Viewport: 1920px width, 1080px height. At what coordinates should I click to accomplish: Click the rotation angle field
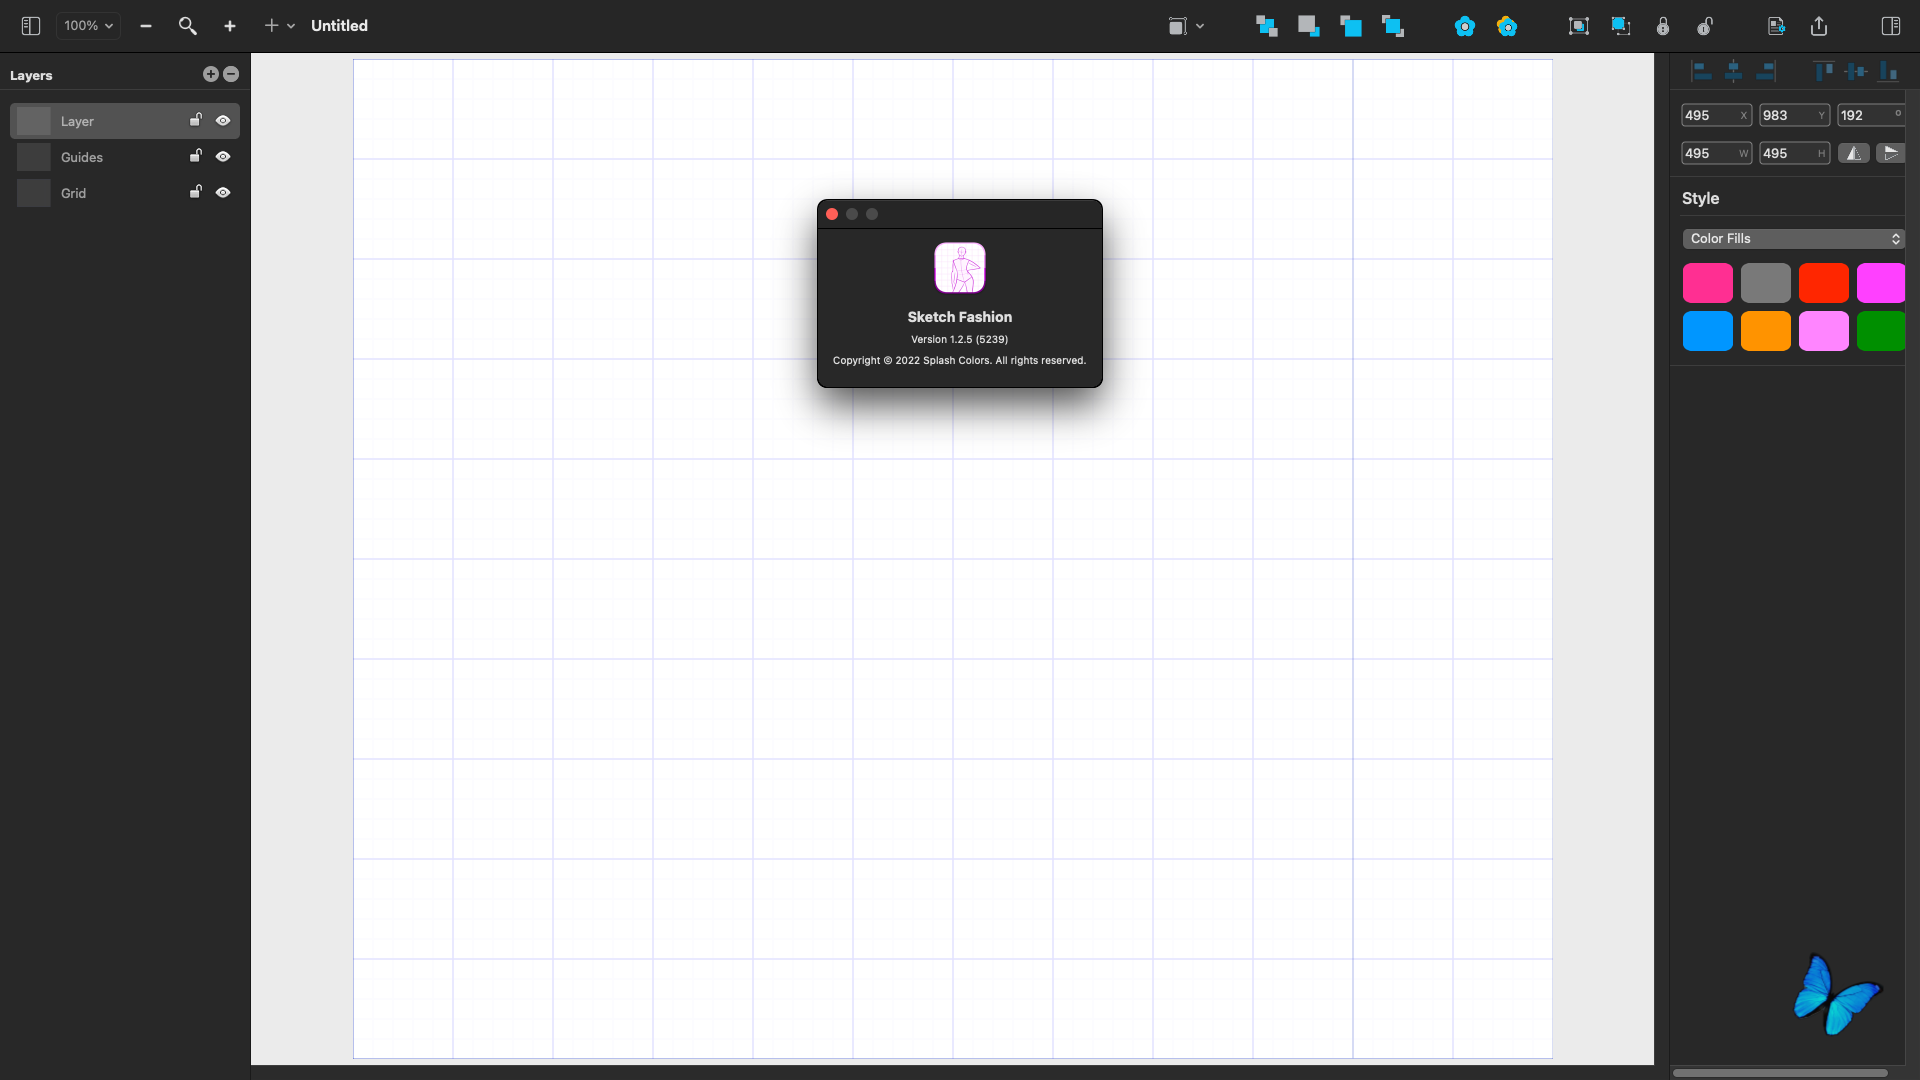tap(1871, 116)
